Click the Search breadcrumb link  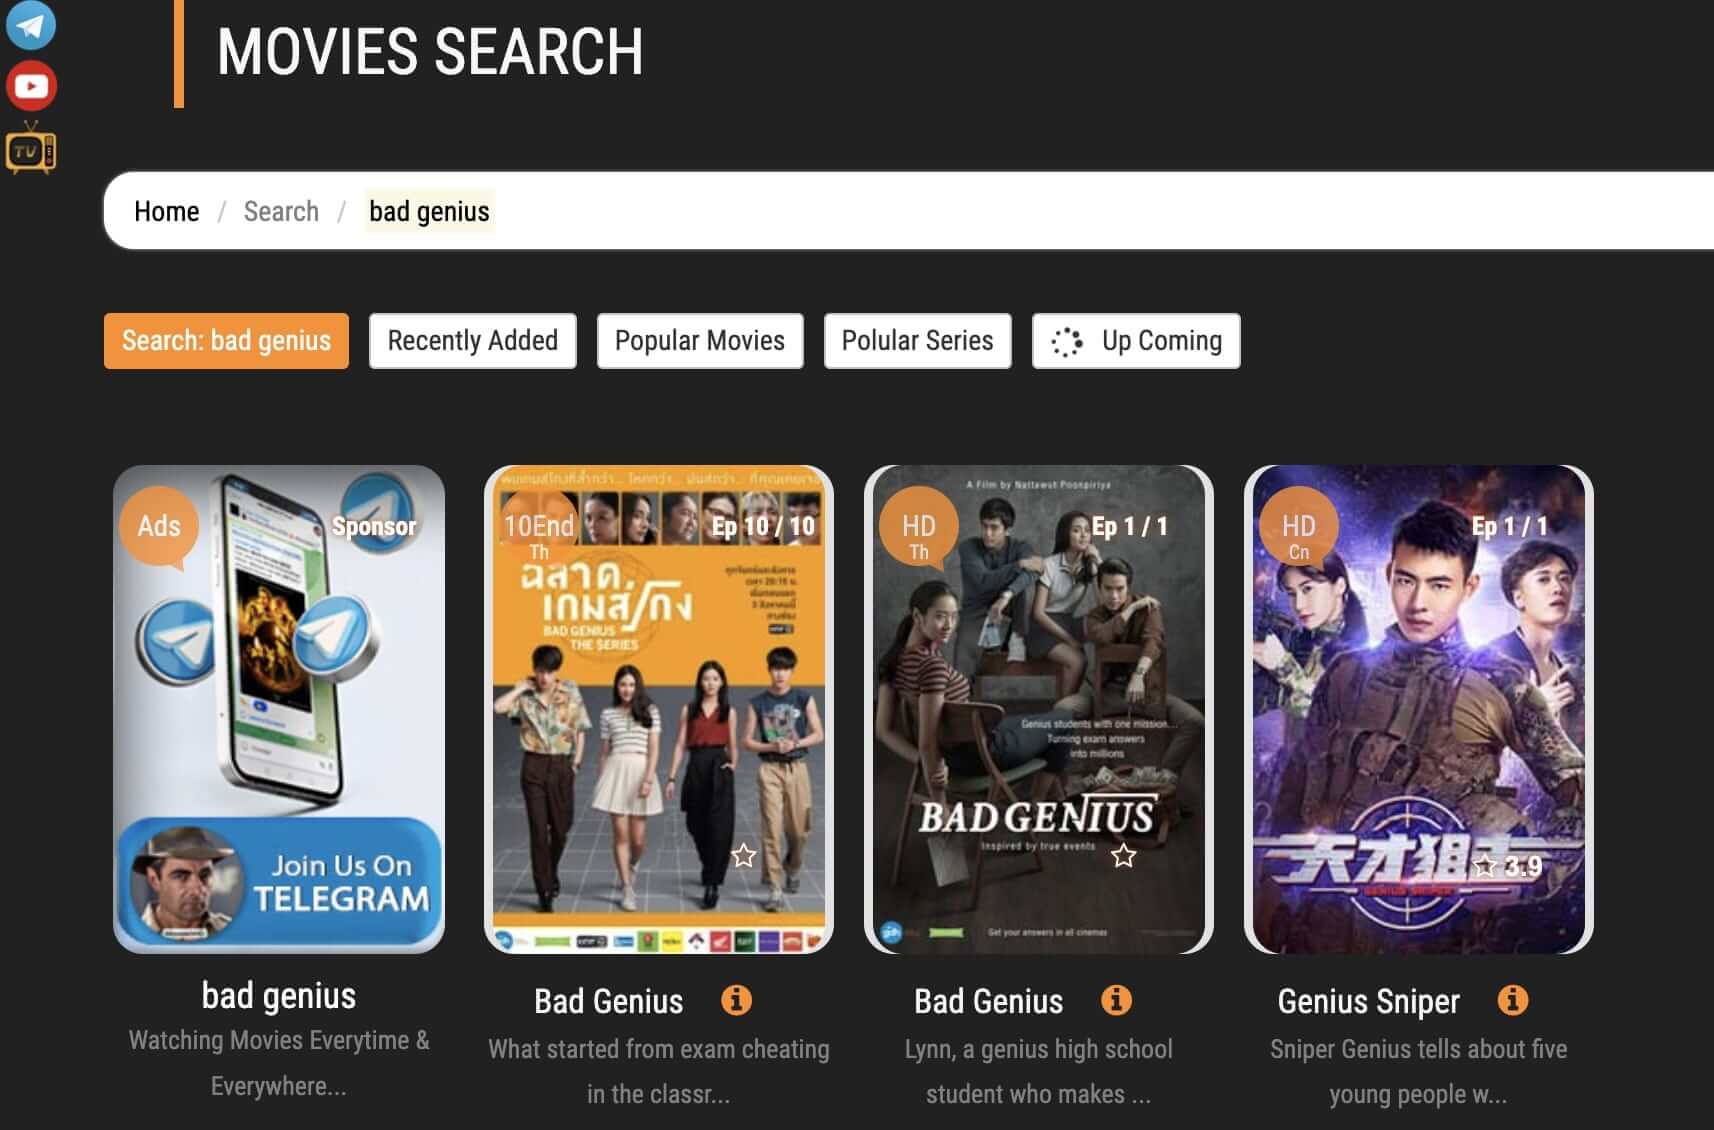[x=281, y=212]
